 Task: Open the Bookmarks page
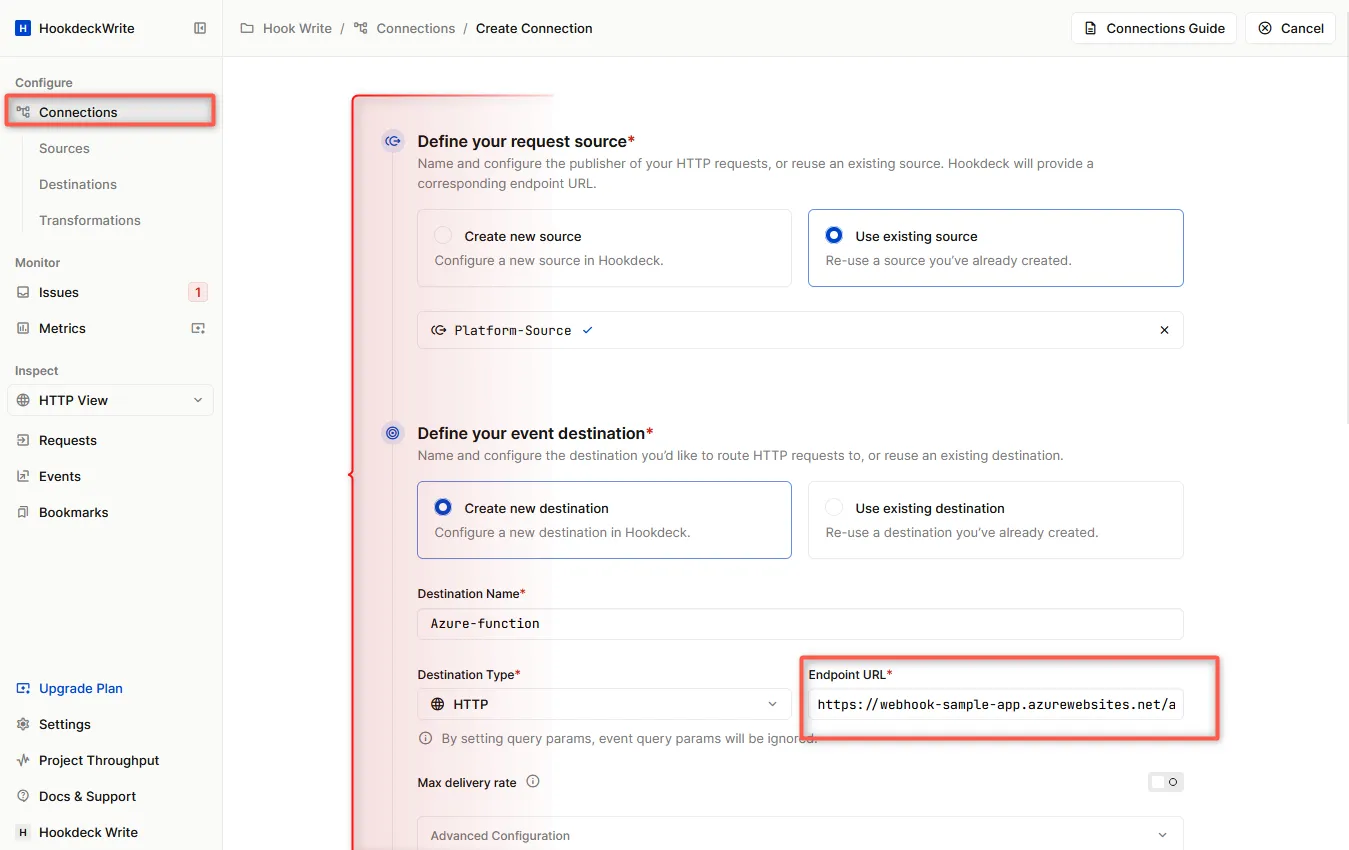[x=74, y=512]
